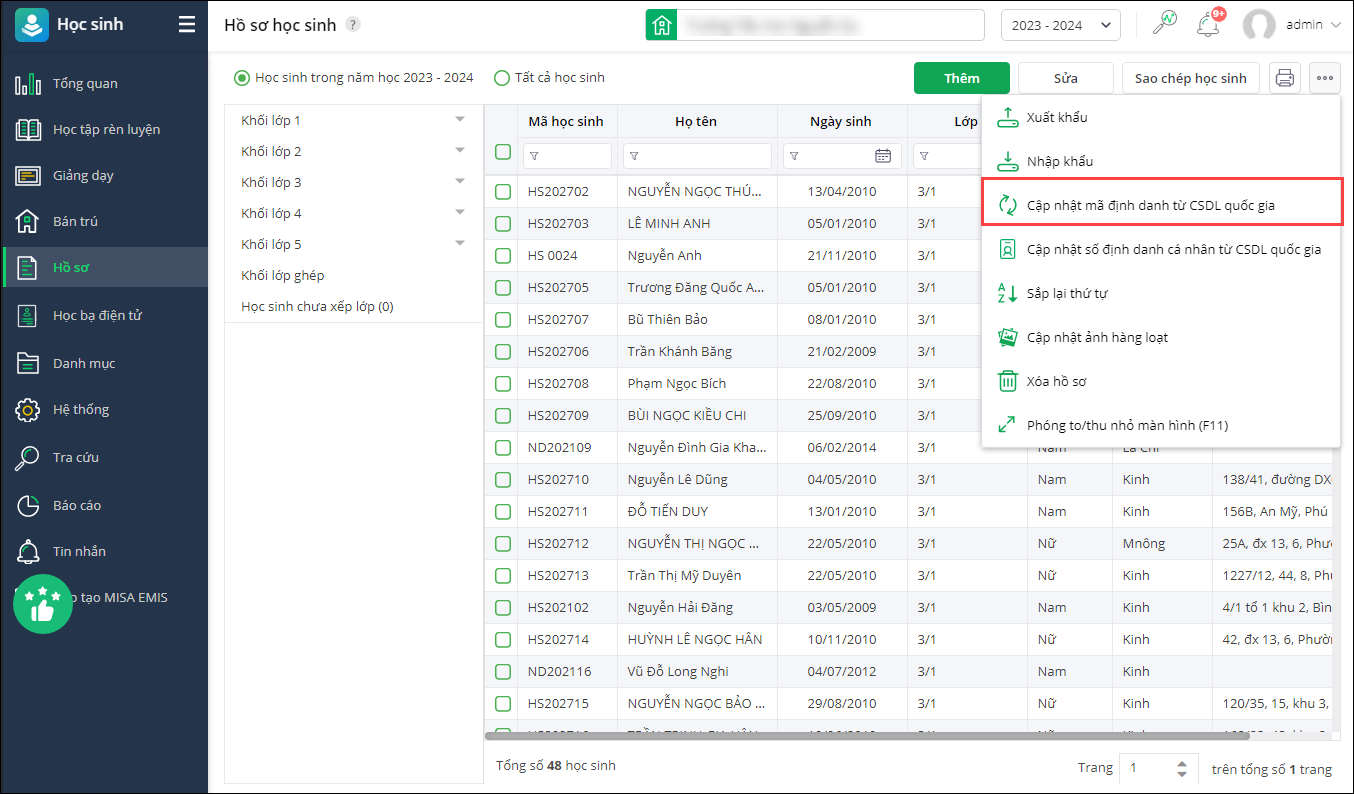1354x794 pixels.
Task: Click the green school home icon
Action: click(660, 25)
